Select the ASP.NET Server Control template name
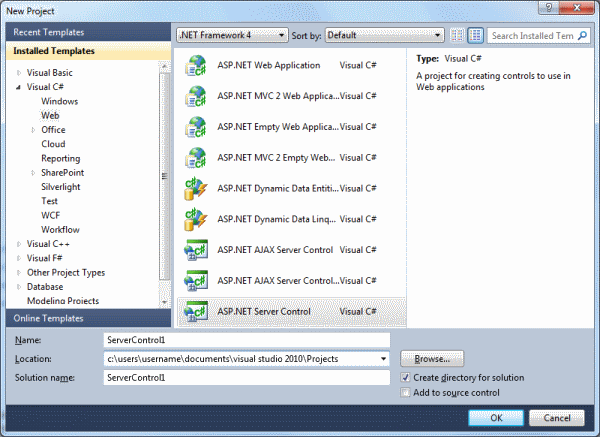Viewport: 600px width, 437px height. point(264,311)
